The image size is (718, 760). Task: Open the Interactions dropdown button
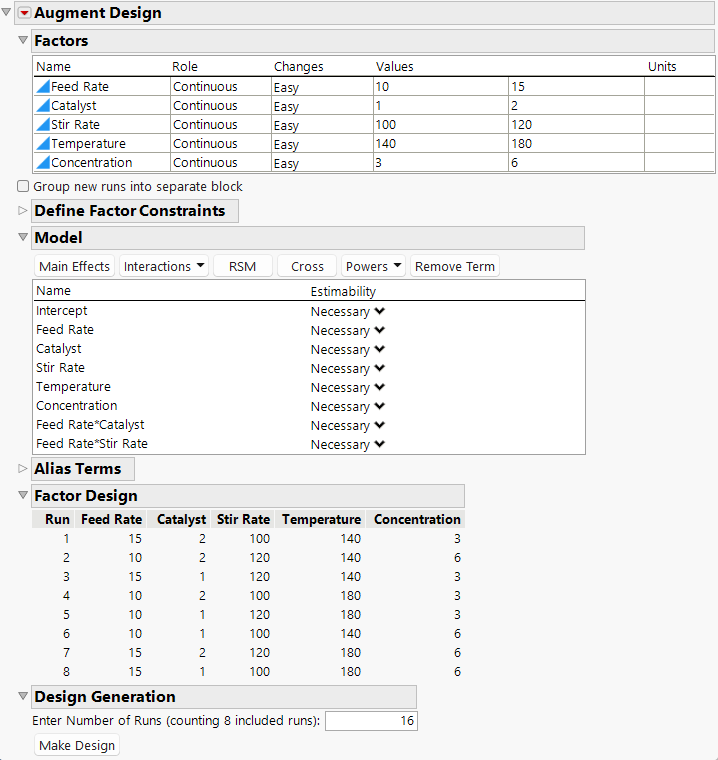[164, 266]
